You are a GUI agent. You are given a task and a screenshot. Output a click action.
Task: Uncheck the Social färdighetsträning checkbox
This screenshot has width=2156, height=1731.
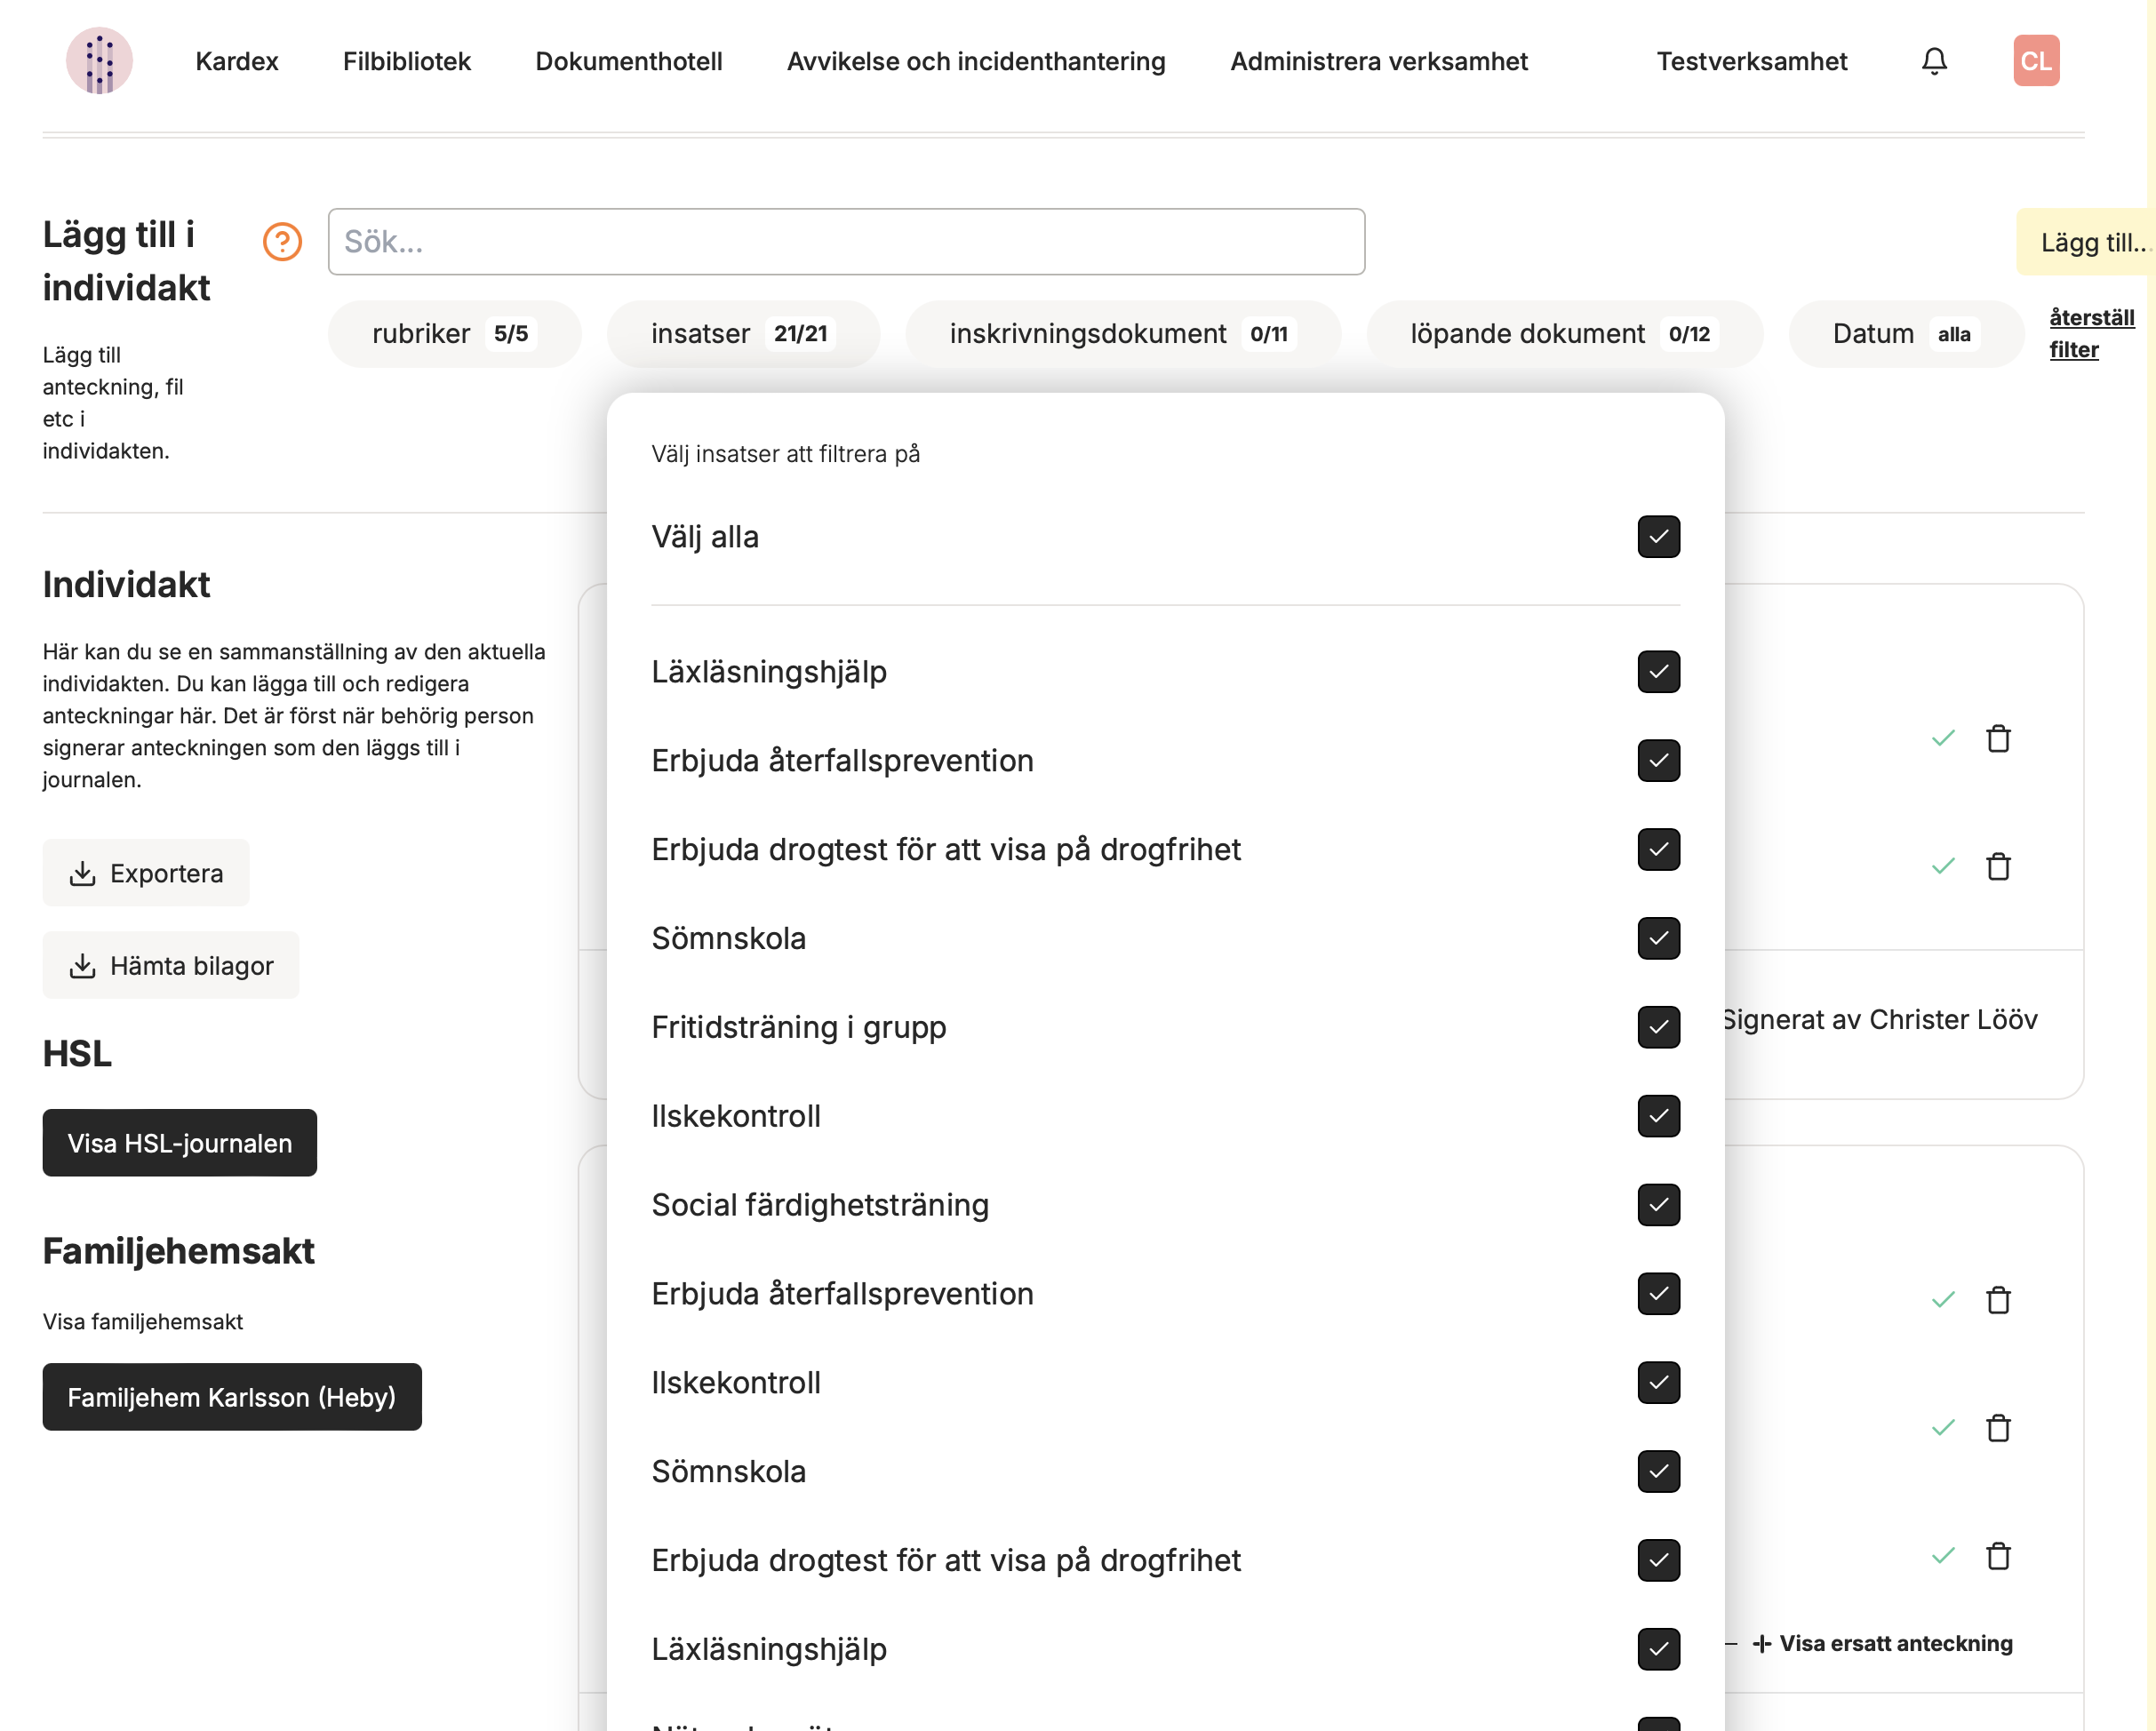(1658, 1205)
